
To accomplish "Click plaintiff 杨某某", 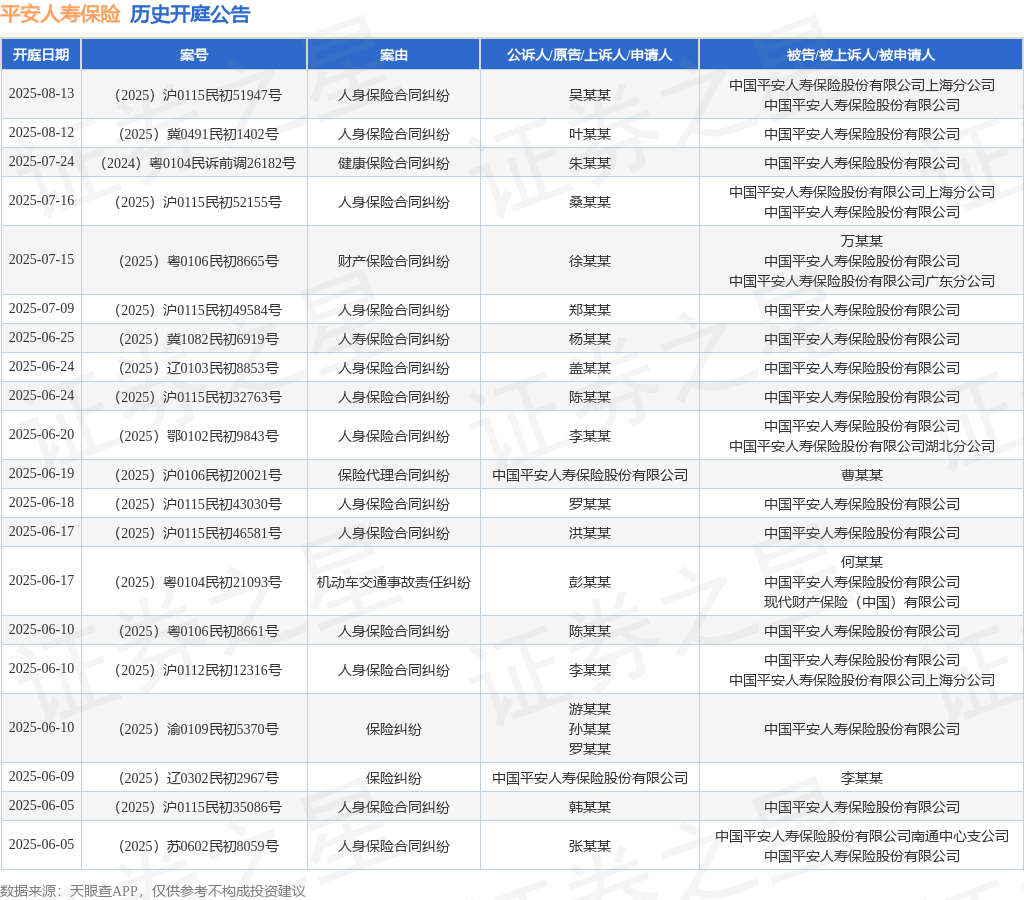I will (590, 340).
